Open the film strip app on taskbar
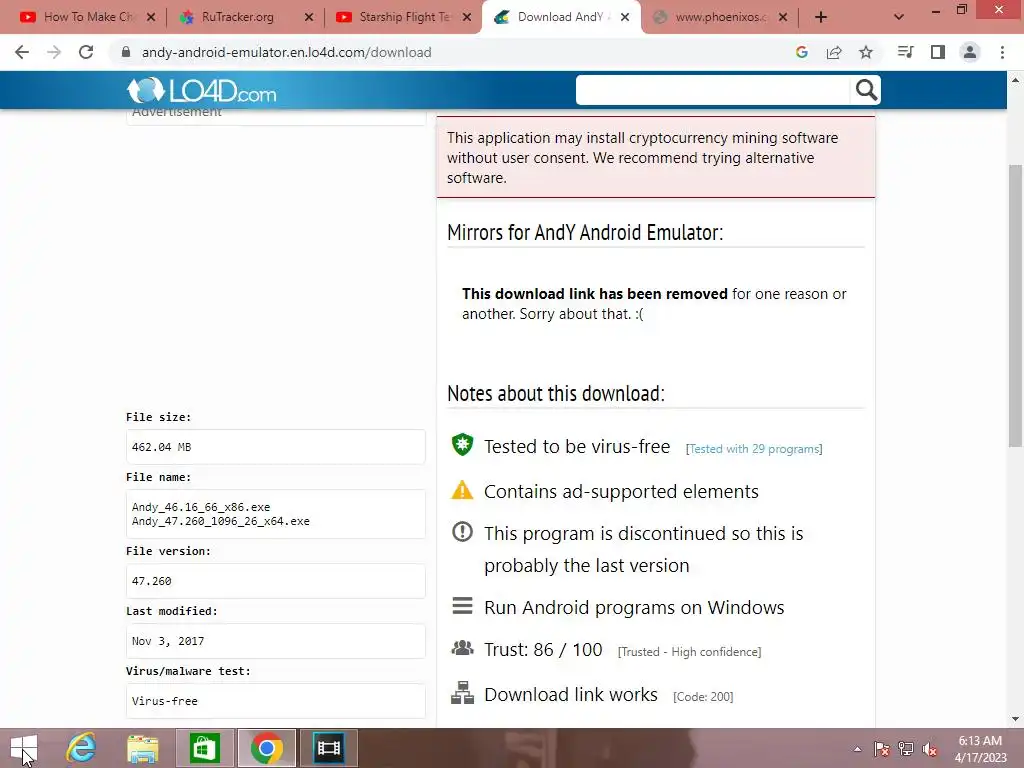The height and width of the screenshot is (768, 1024). [328, 748]
